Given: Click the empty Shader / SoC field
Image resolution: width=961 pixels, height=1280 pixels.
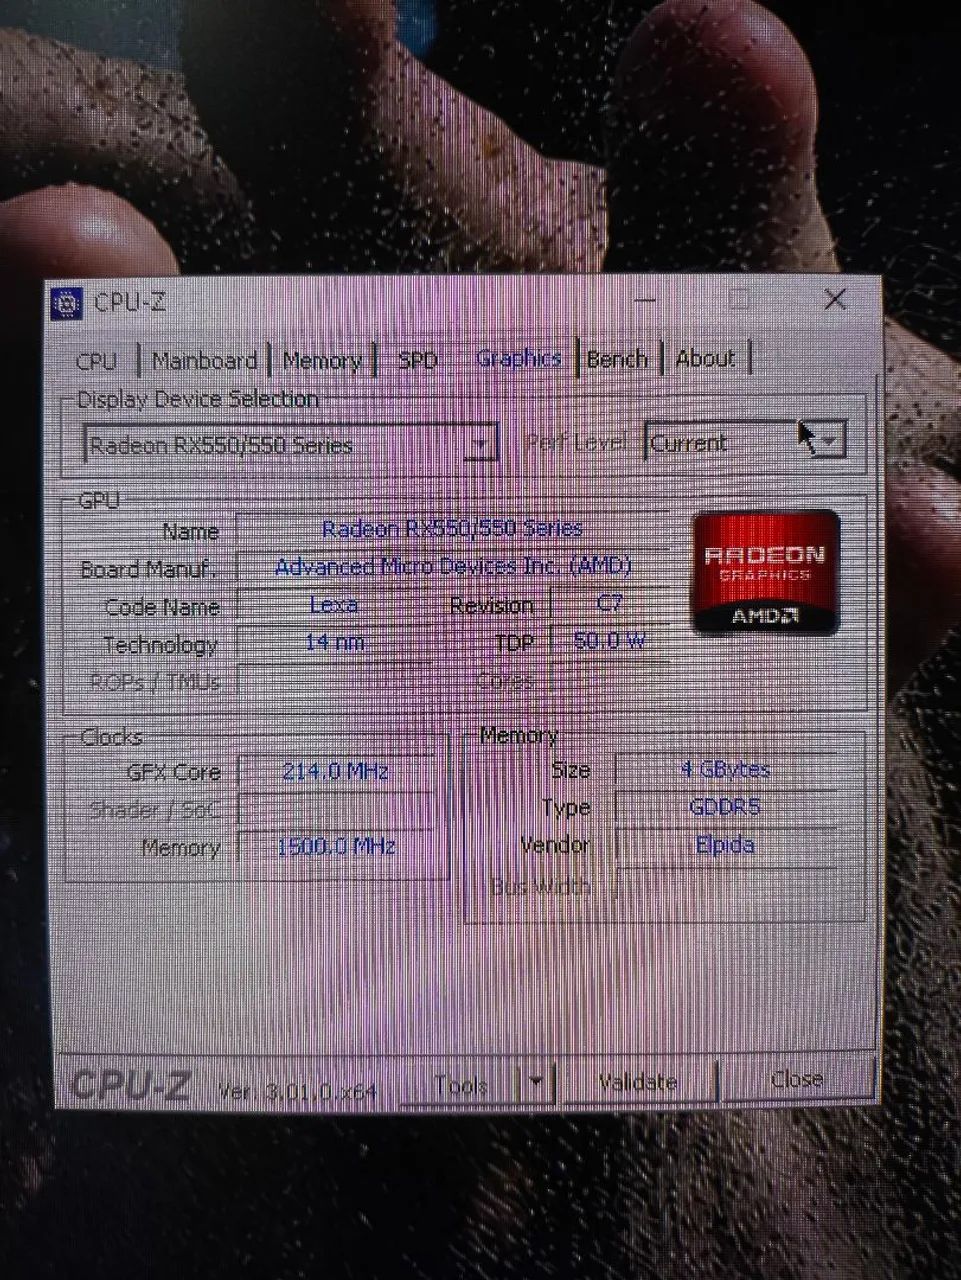Looking at the screenshot, I should point(336,809).
